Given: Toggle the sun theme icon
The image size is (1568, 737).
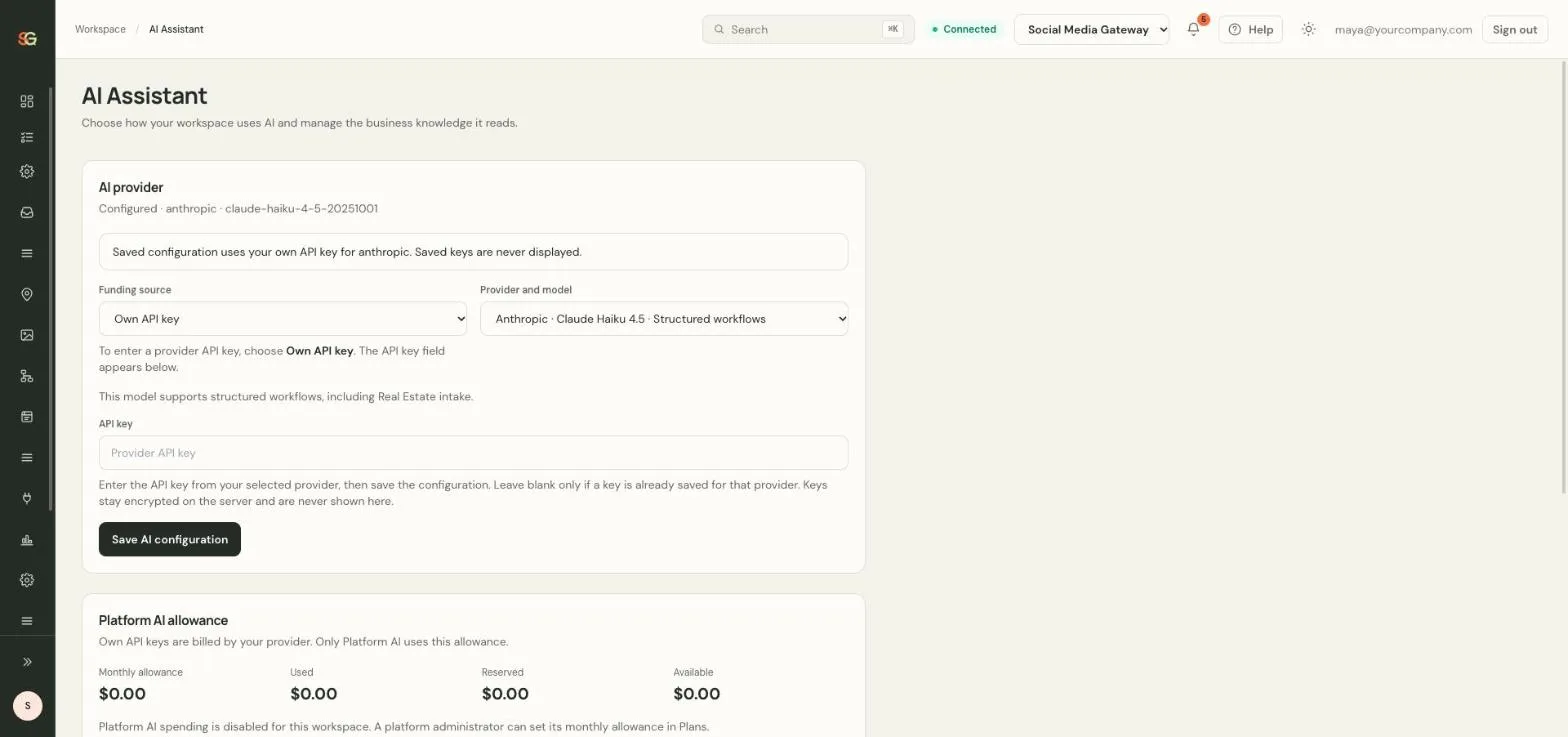Looking at the screenshot, I should point(1308,29).
